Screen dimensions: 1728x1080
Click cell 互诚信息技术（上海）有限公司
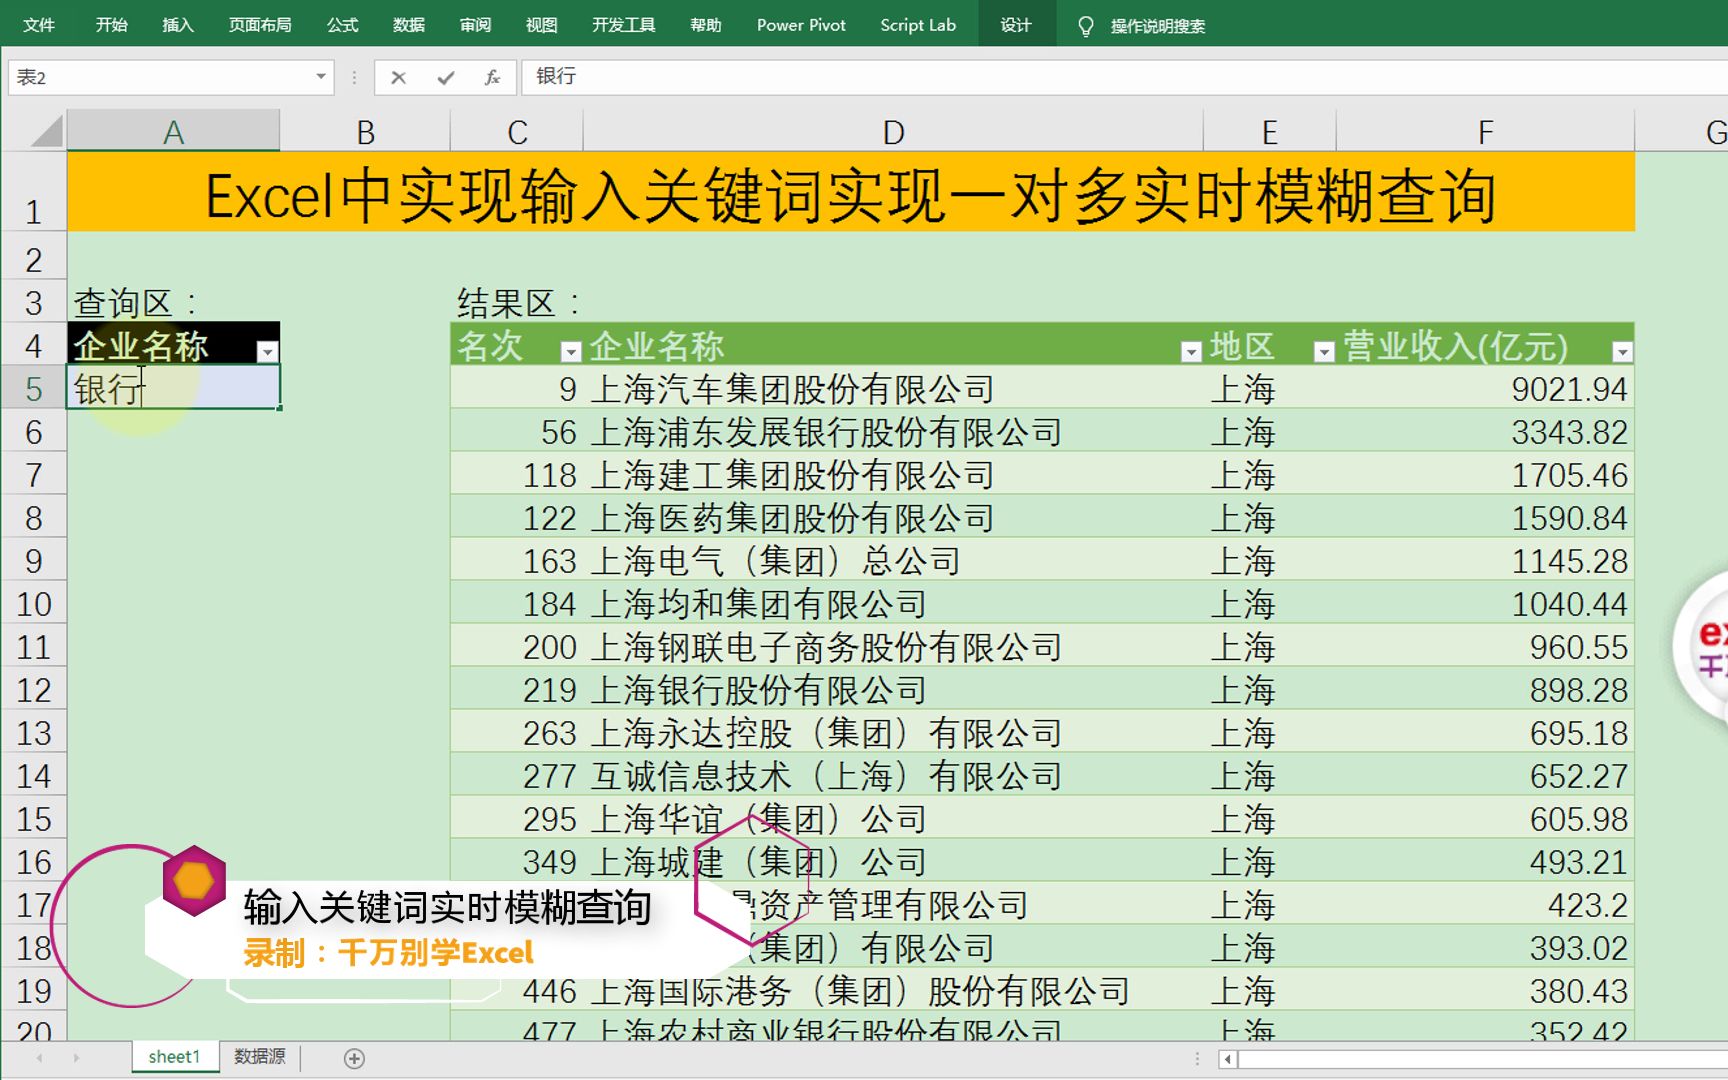coord(893,775)
